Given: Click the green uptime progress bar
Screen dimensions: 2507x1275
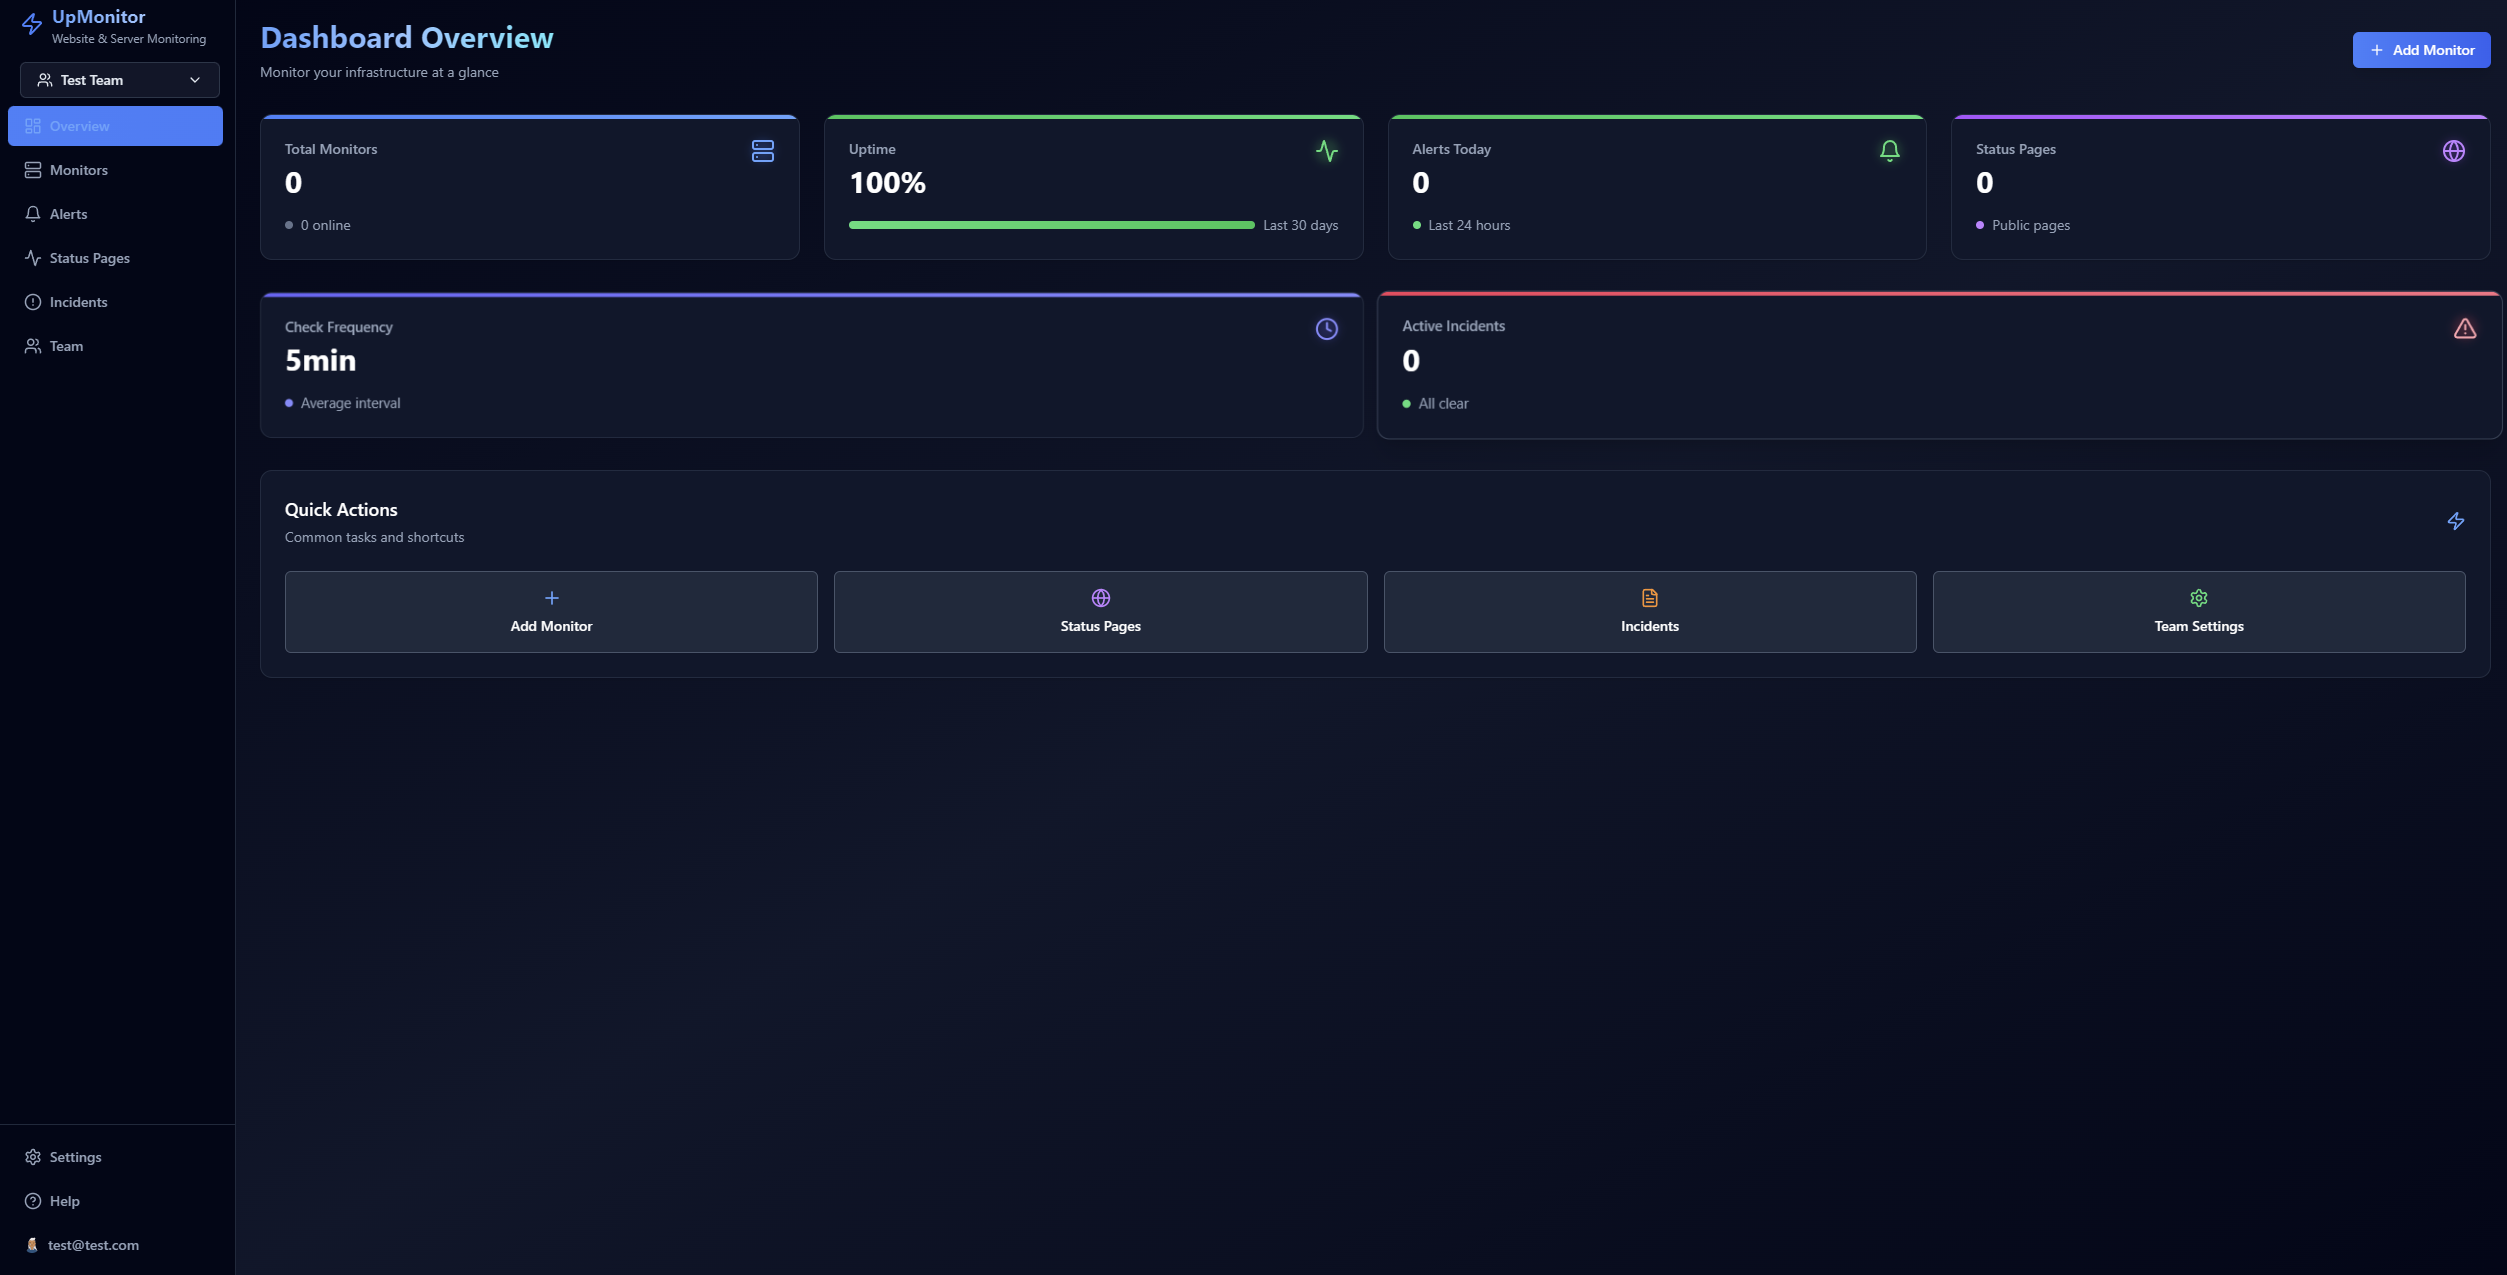Looking at the screenshot, I should (x=1050, y=225).
